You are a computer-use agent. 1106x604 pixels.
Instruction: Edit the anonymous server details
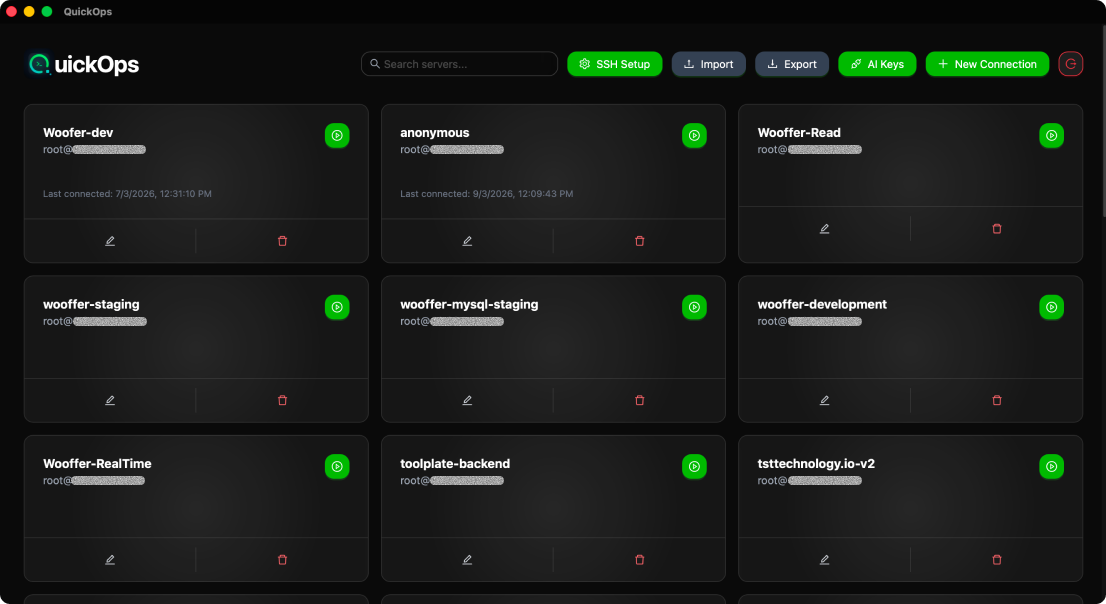point(467,241)
